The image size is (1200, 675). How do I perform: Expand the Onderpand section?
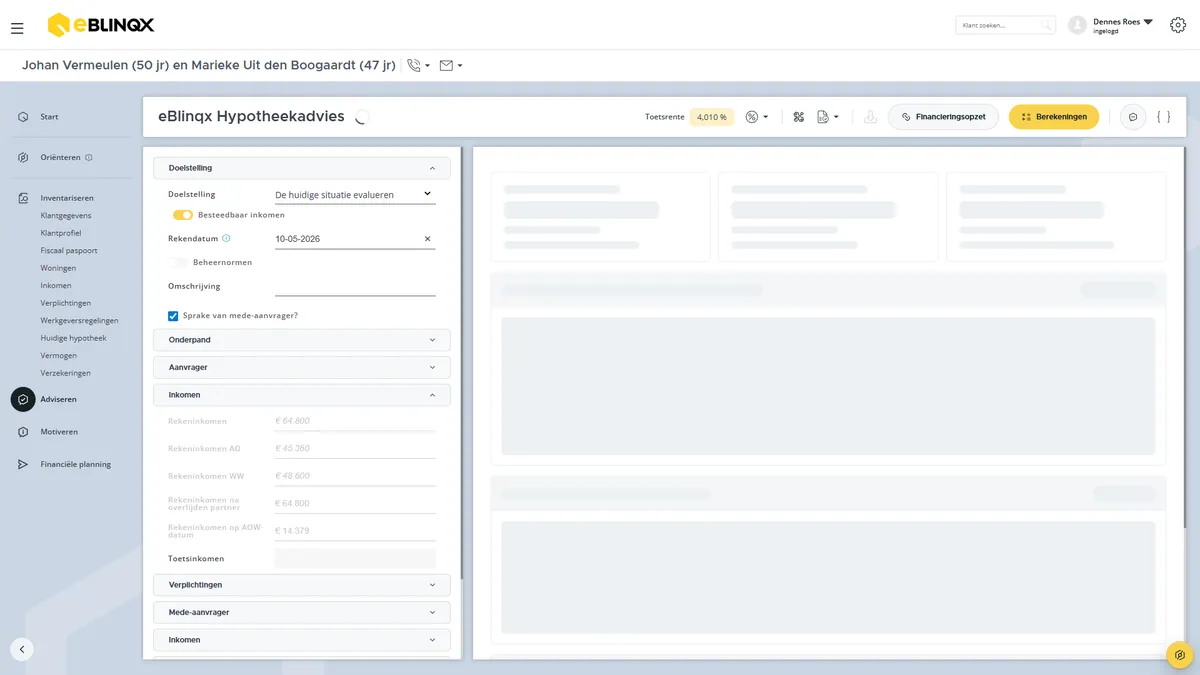pyautogui.click(x=302, y=340)
